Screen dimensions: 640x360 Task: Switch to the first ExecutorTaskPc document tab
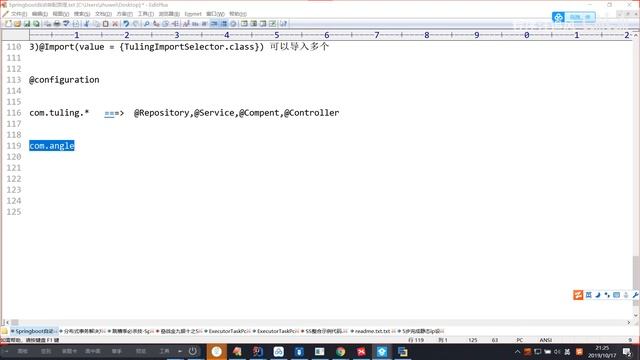click(x=227, y=331)
